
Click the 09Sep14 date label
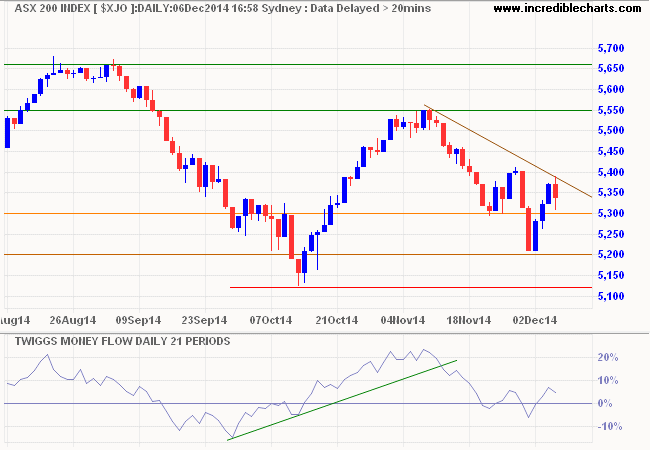click(138, 320)
